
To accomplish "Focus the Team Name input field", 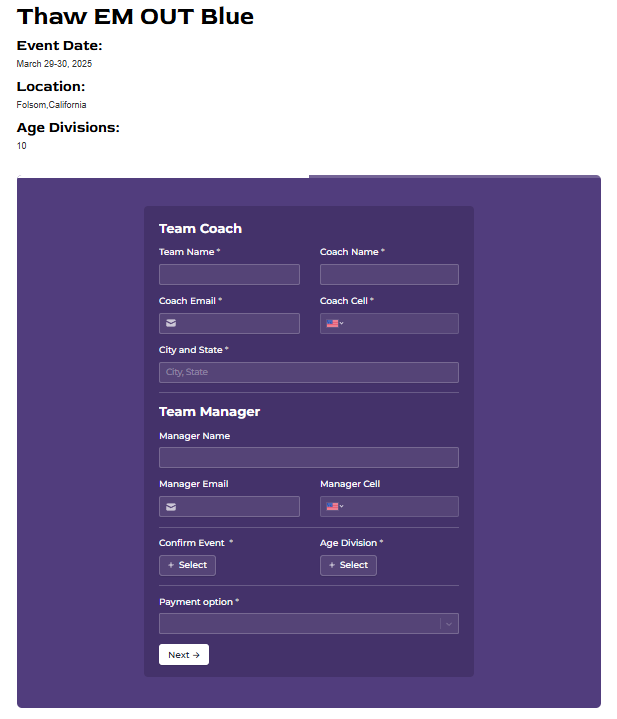I will pos(229,275).
